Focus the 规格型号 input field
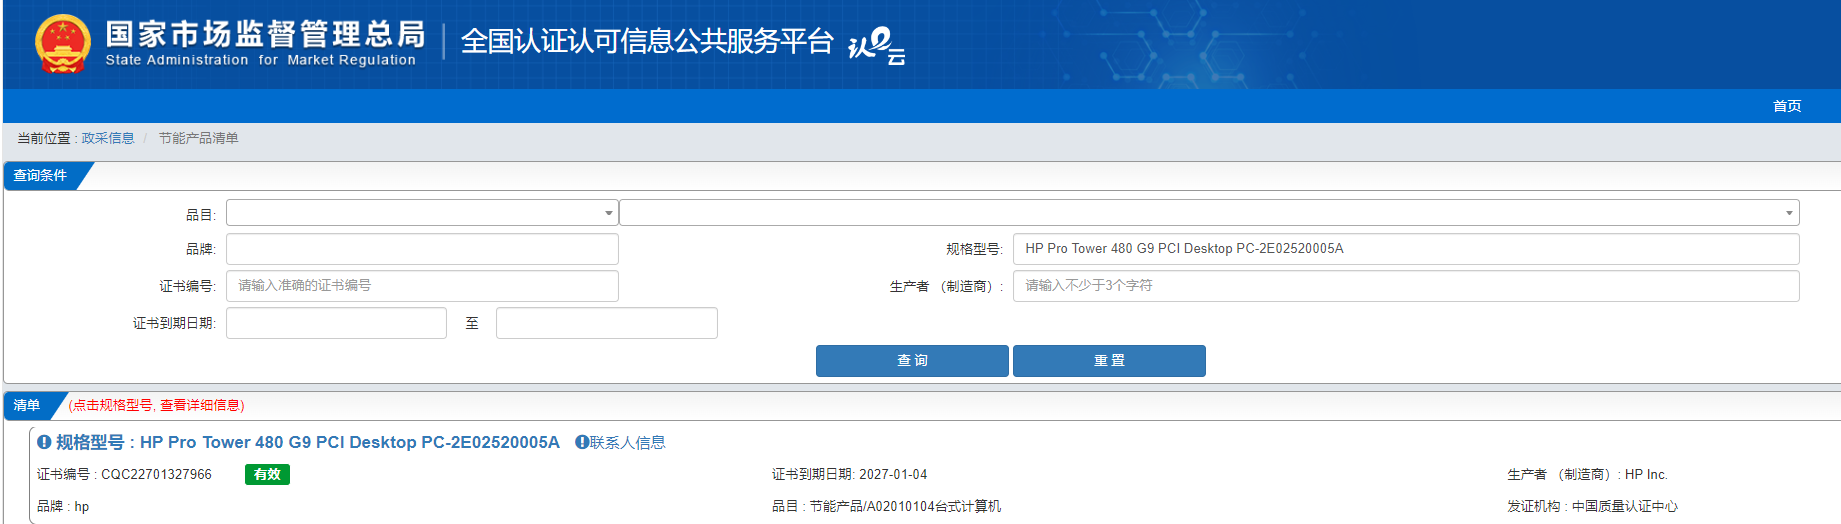 (1406, 249)
